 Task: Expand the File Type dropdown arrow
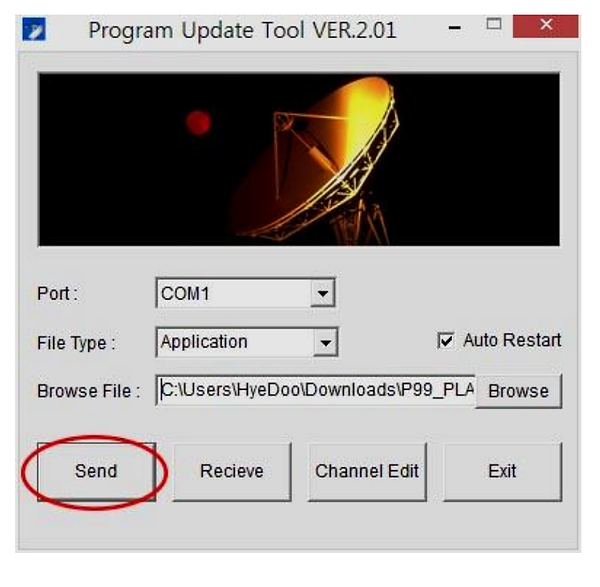tap(325, 342)
